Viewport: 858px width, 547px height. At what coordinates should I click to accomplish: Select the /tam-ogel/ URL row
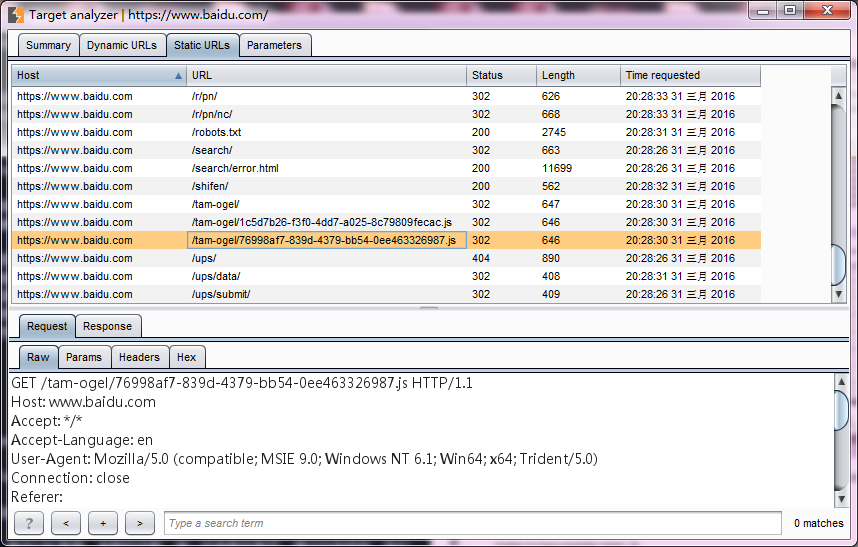click(x=386, y=205)
